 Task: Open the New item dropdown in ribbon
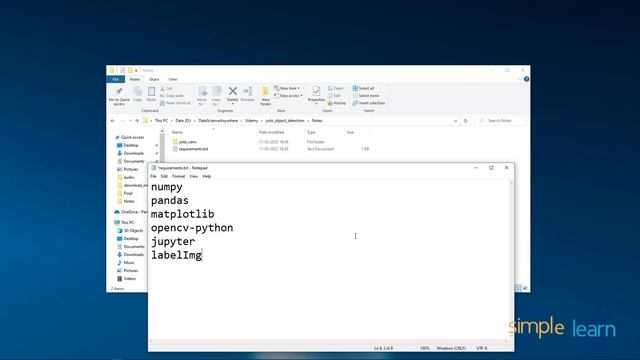287,88
